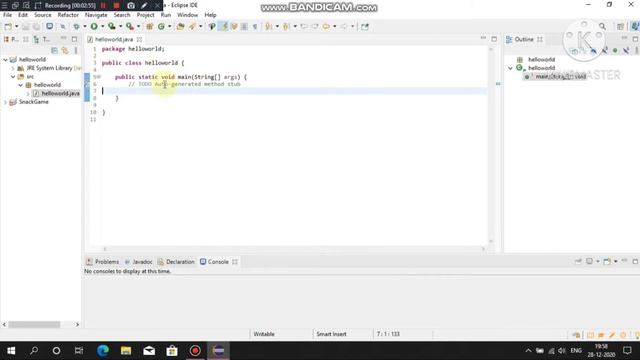Image resolution: width=640 pixels, height=360 pixels.
Task: Click the Smart Insert status bar entry
Action: [331, 334]
